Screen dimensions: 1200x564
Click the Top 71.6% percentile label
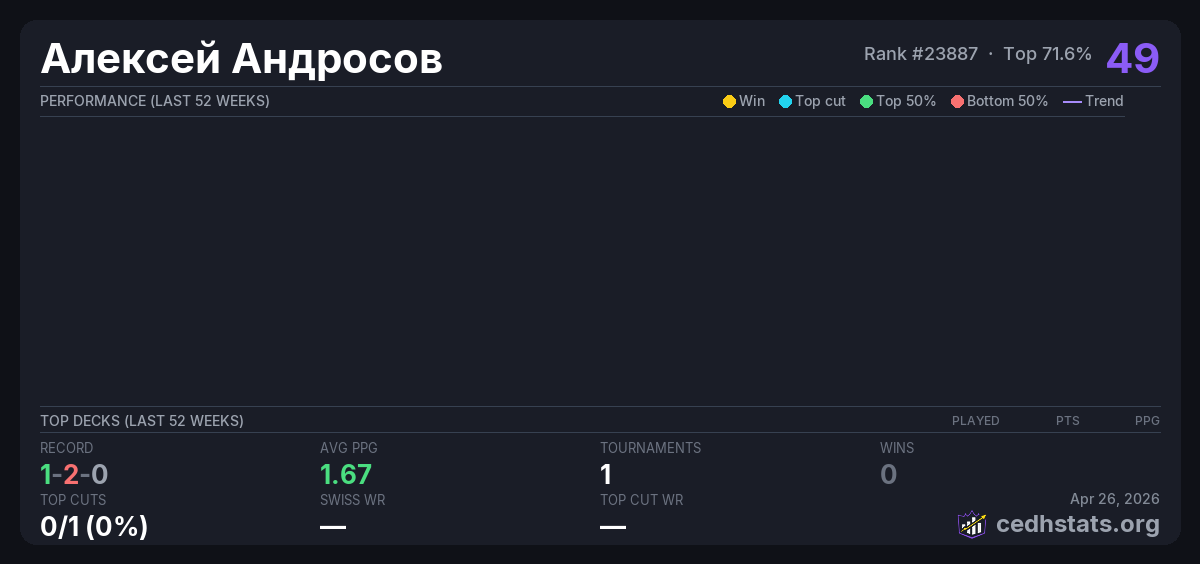pos(1047,54)
